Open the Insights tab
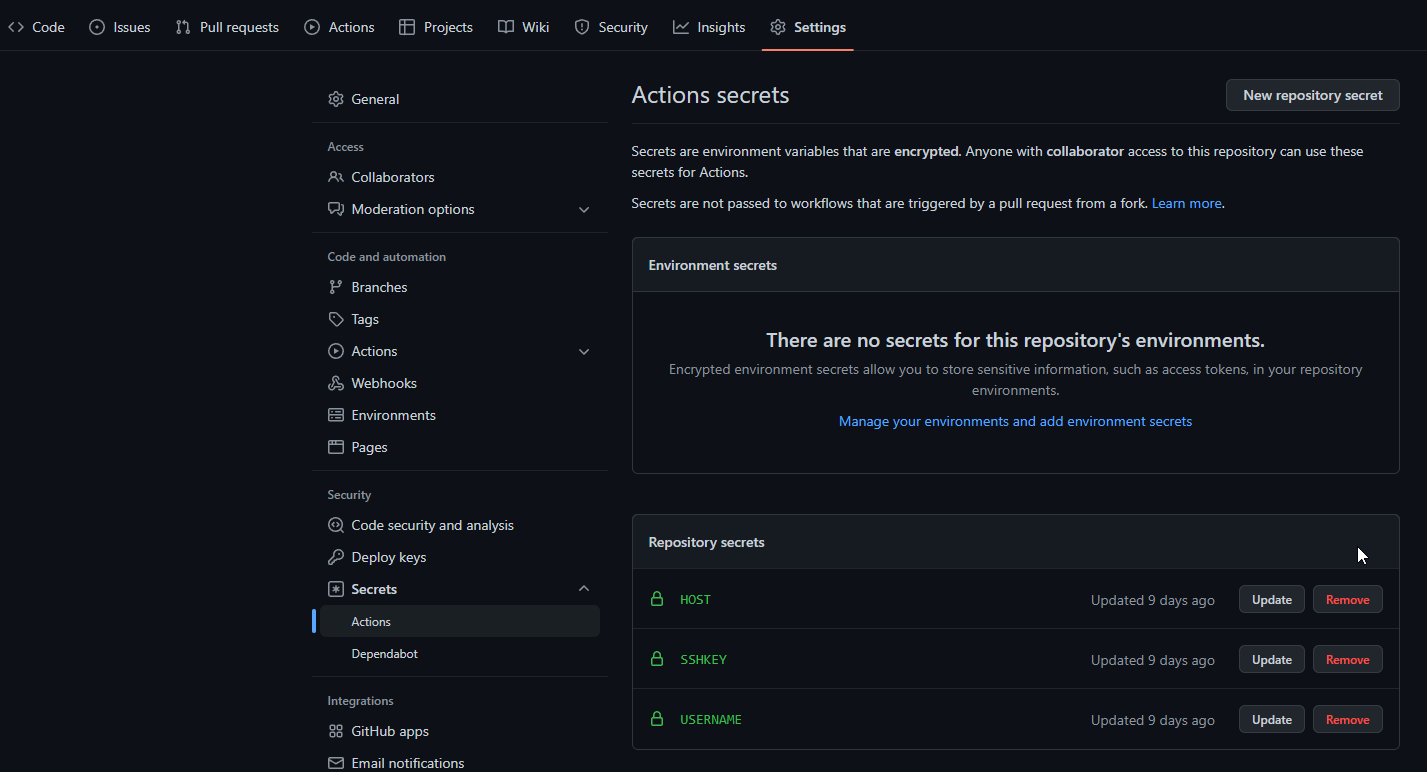Screen dimensions: 1427x772 pyautogui.click(x=709, y=27)
